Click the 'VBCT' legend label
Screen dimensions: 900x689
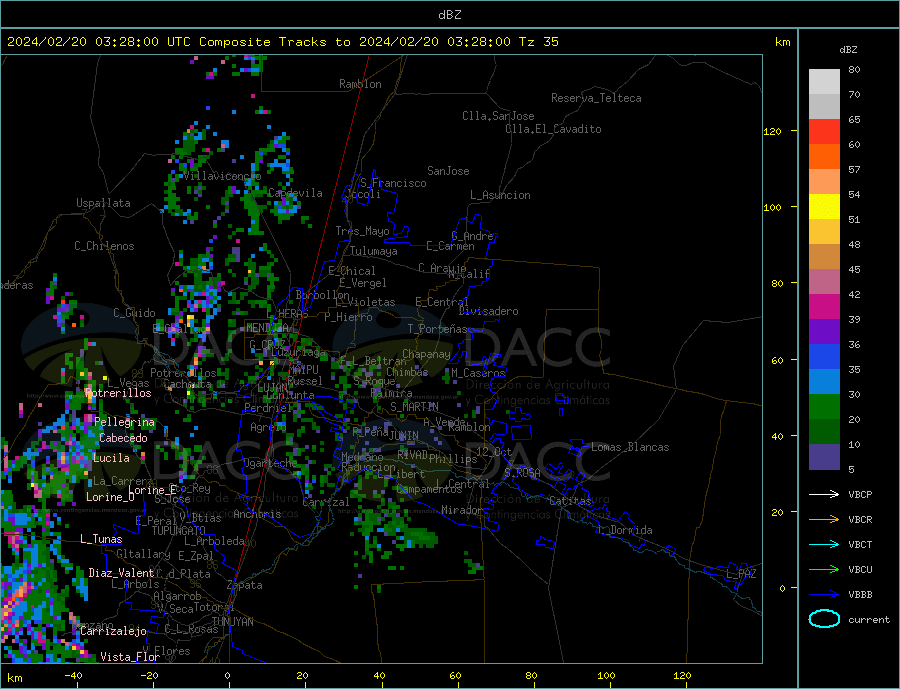point(860,544)
